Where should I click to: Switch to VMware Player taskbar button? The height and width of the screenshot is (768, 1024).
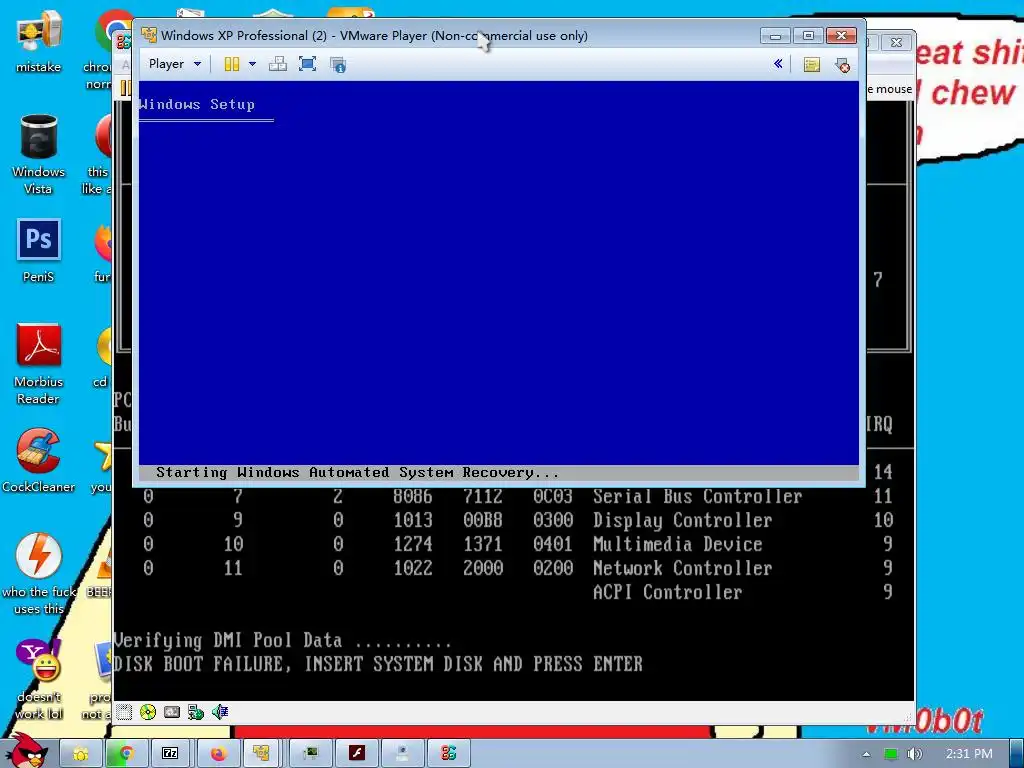261,754
